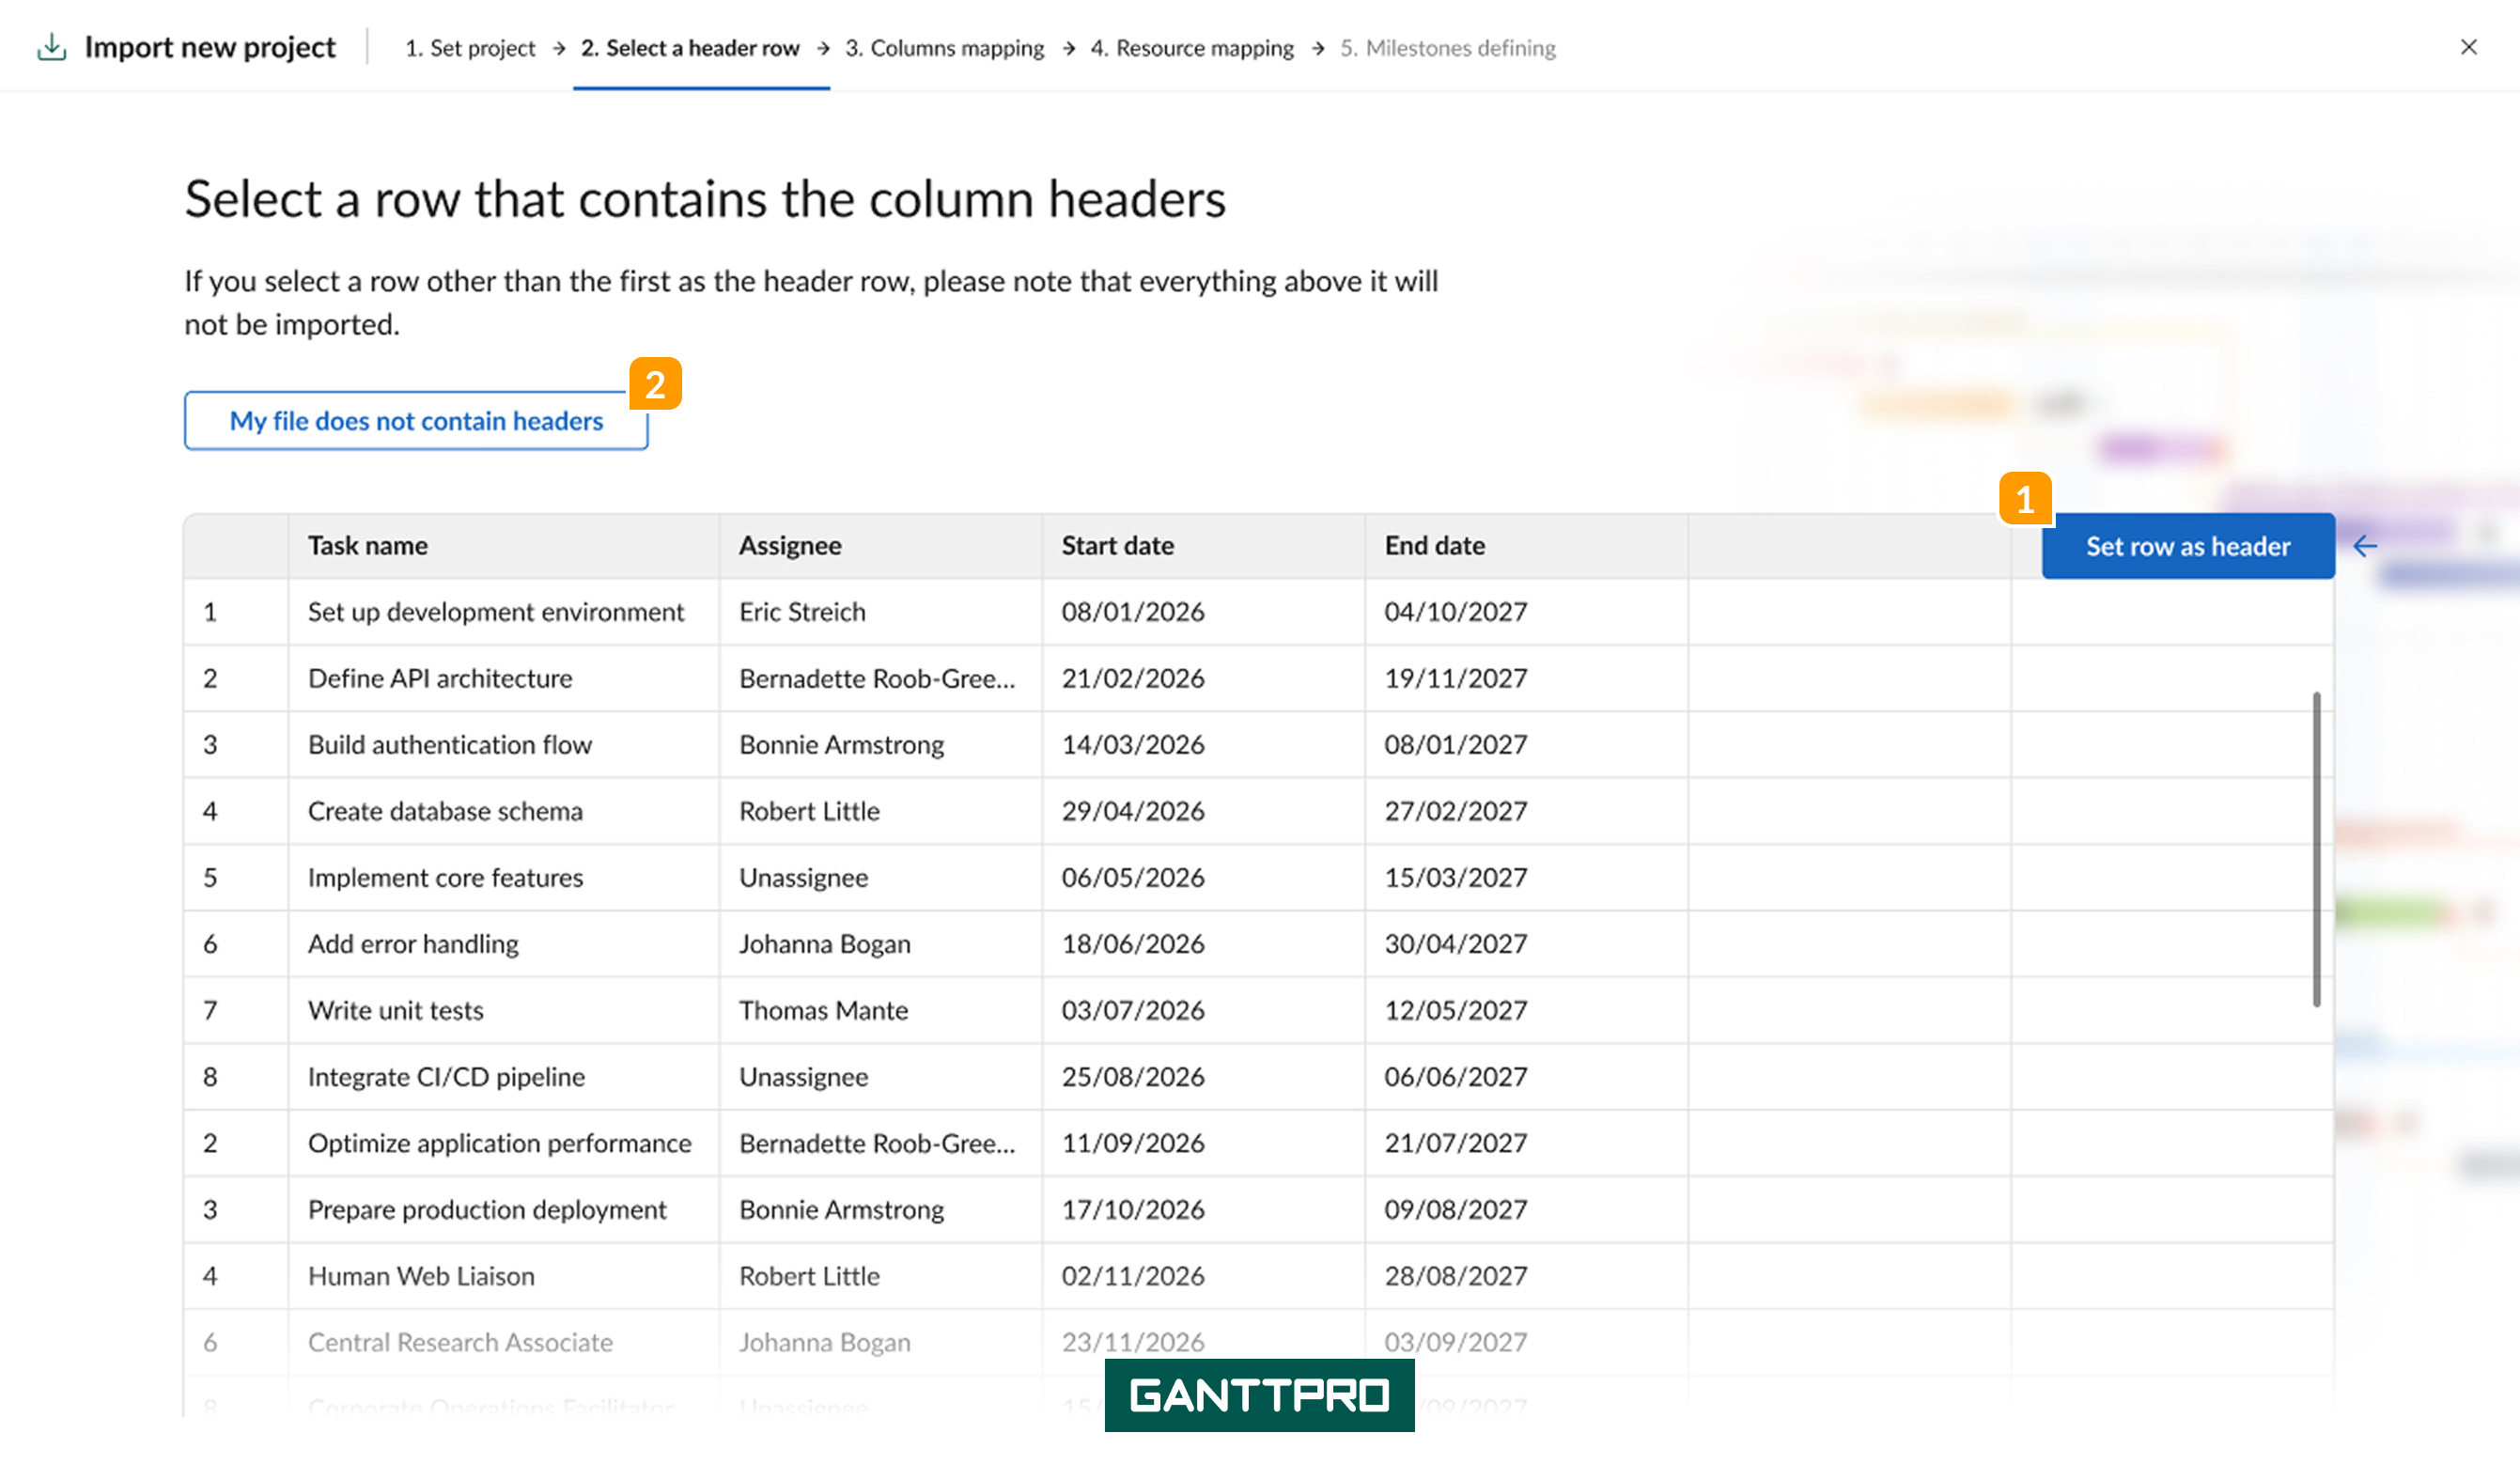
Task: Click the 'Define API architecture' cell
Action: [x=504, y=678]
